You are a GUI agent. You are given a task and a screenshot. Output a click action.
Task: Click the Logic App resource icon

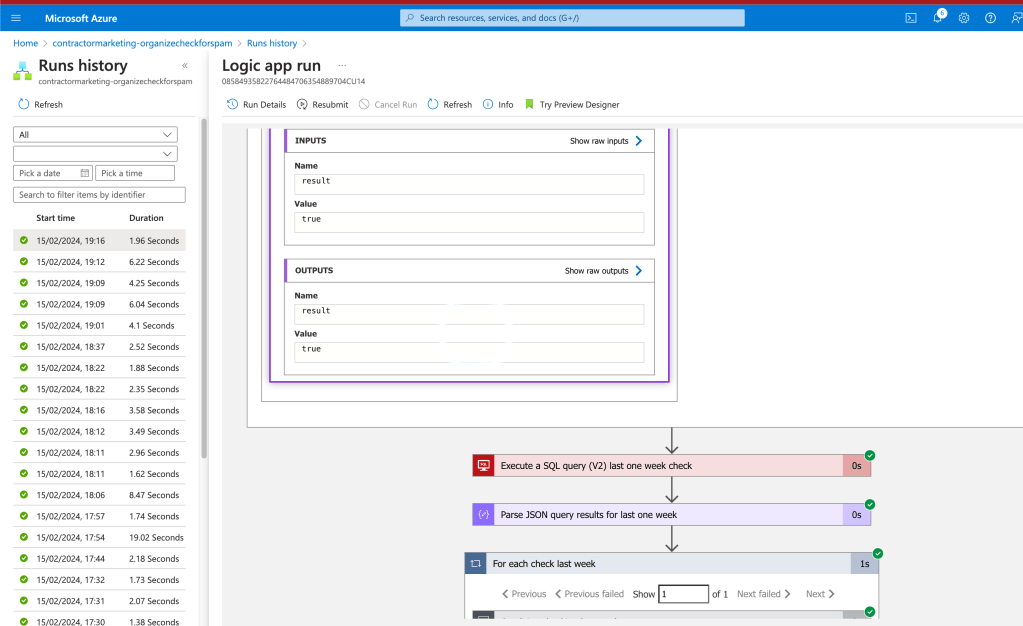pyautogui.click(x=22, y=70)
